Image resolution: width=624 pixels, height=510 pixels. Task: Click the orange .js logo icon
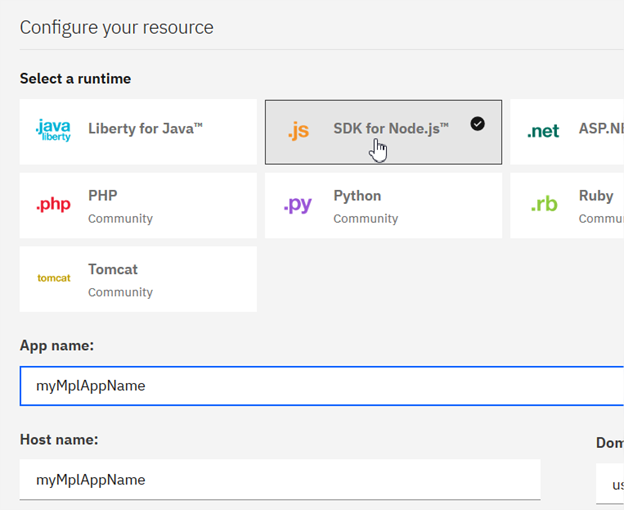tap(298, 131)
